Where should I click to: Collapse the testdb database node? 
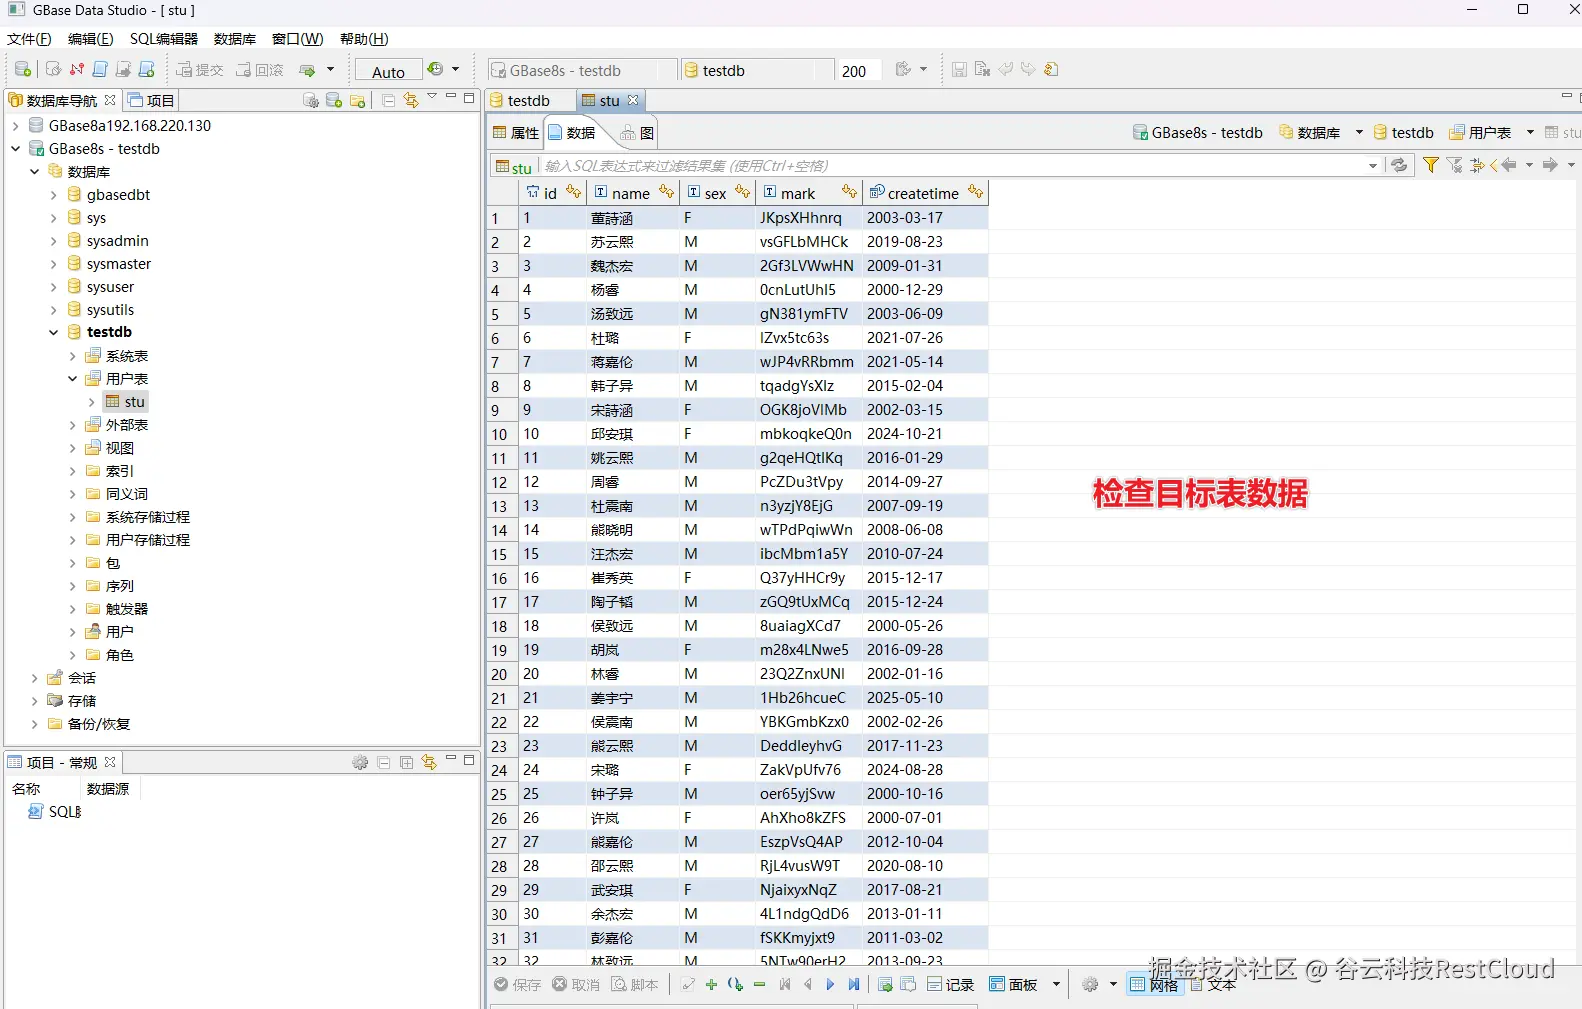53,332
